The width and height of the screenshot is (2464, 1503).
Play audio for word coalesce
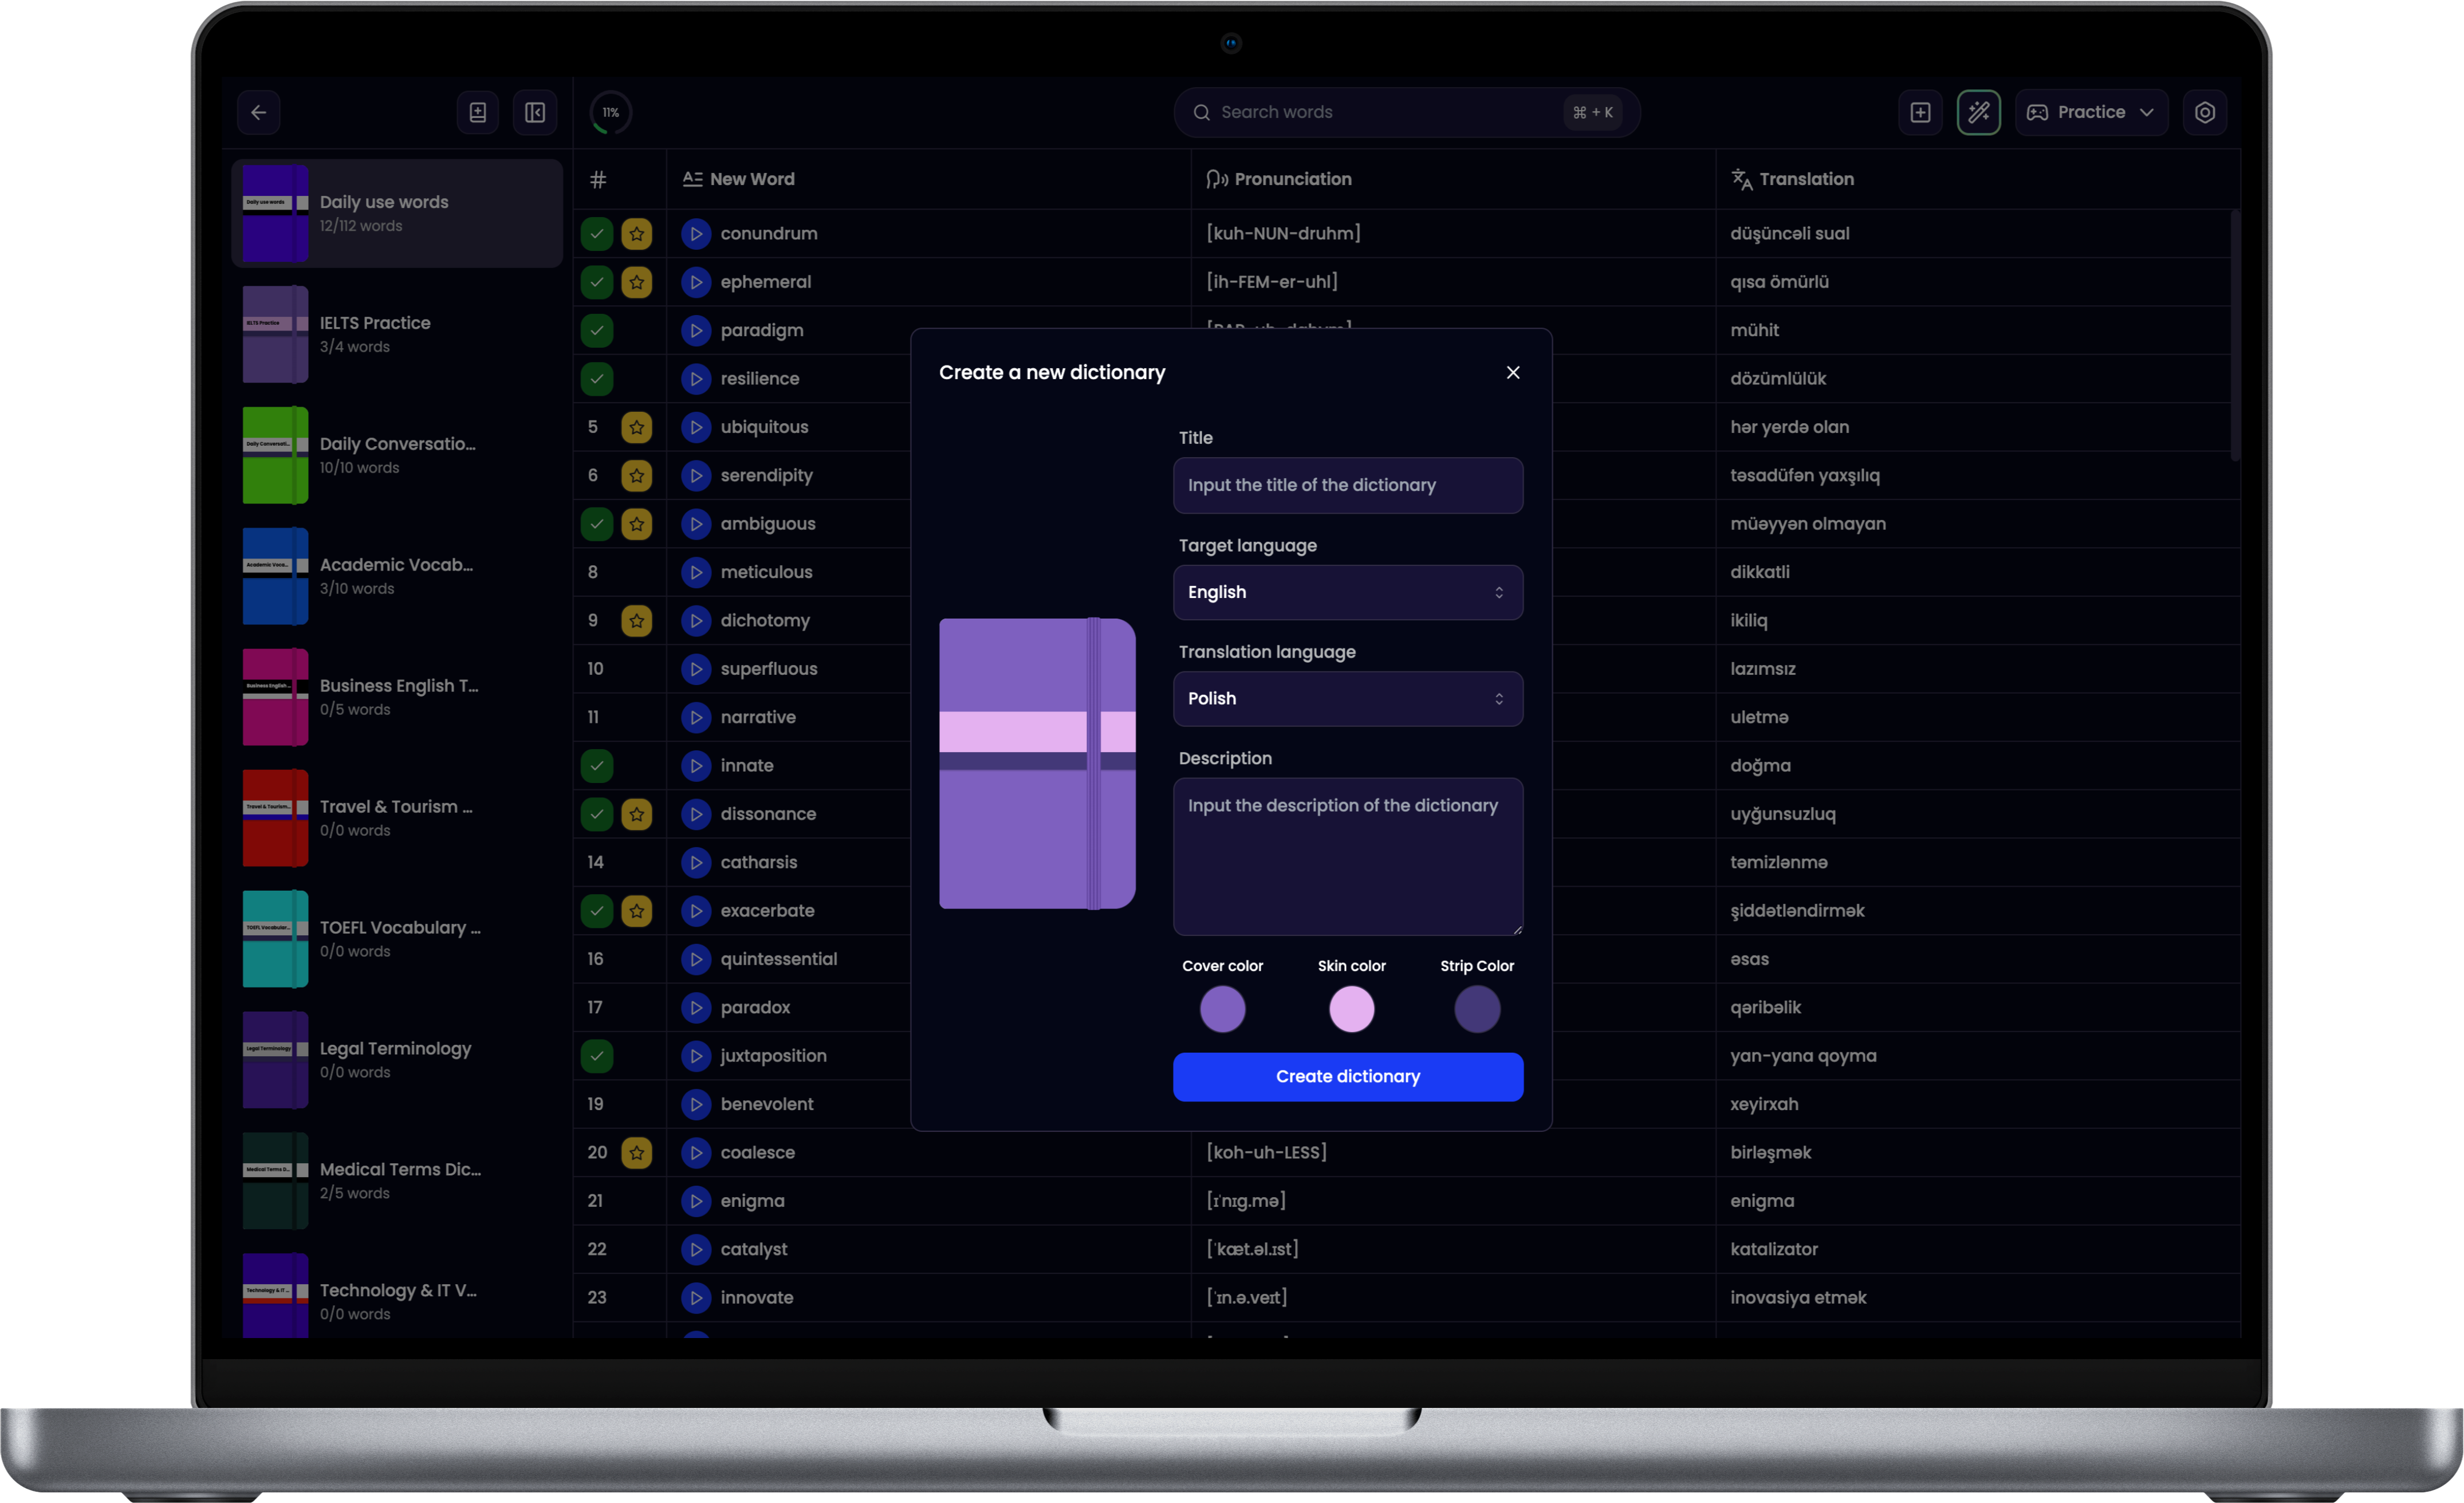tap(696, 1153)
